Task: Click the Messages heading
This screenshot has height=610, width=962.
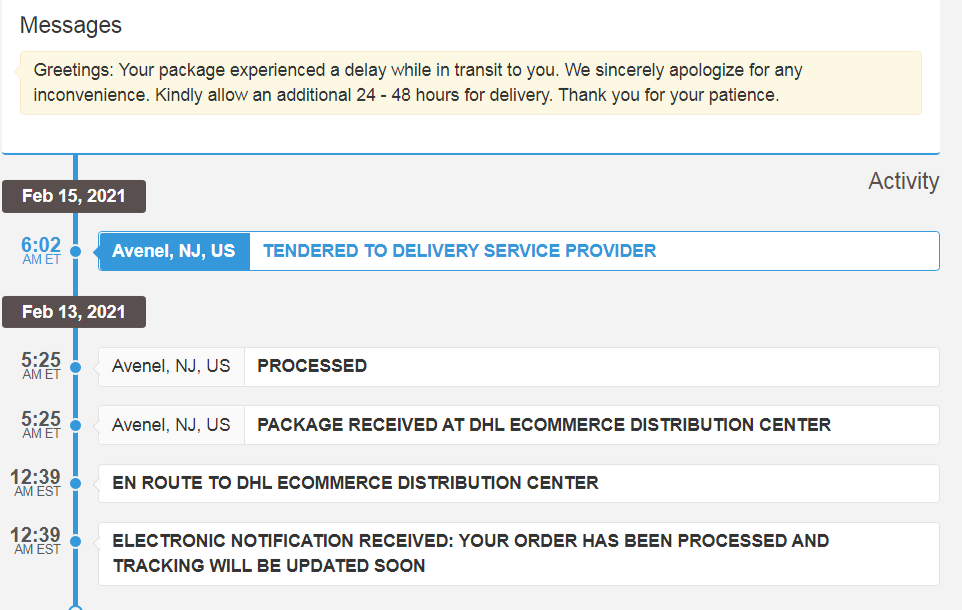Action: [x=70, y=25]
